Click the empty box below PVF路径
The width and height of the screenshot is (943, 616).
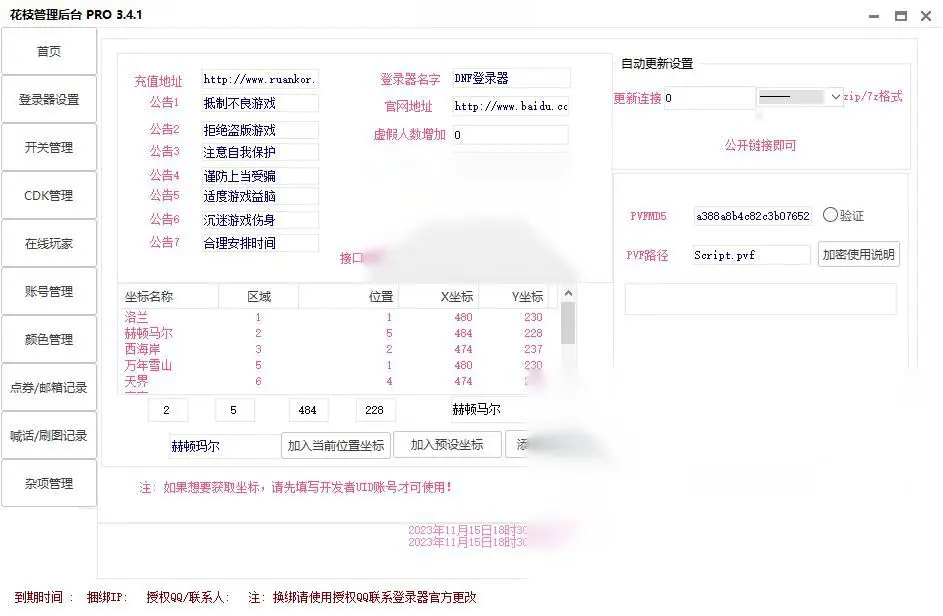click(761, 299)
